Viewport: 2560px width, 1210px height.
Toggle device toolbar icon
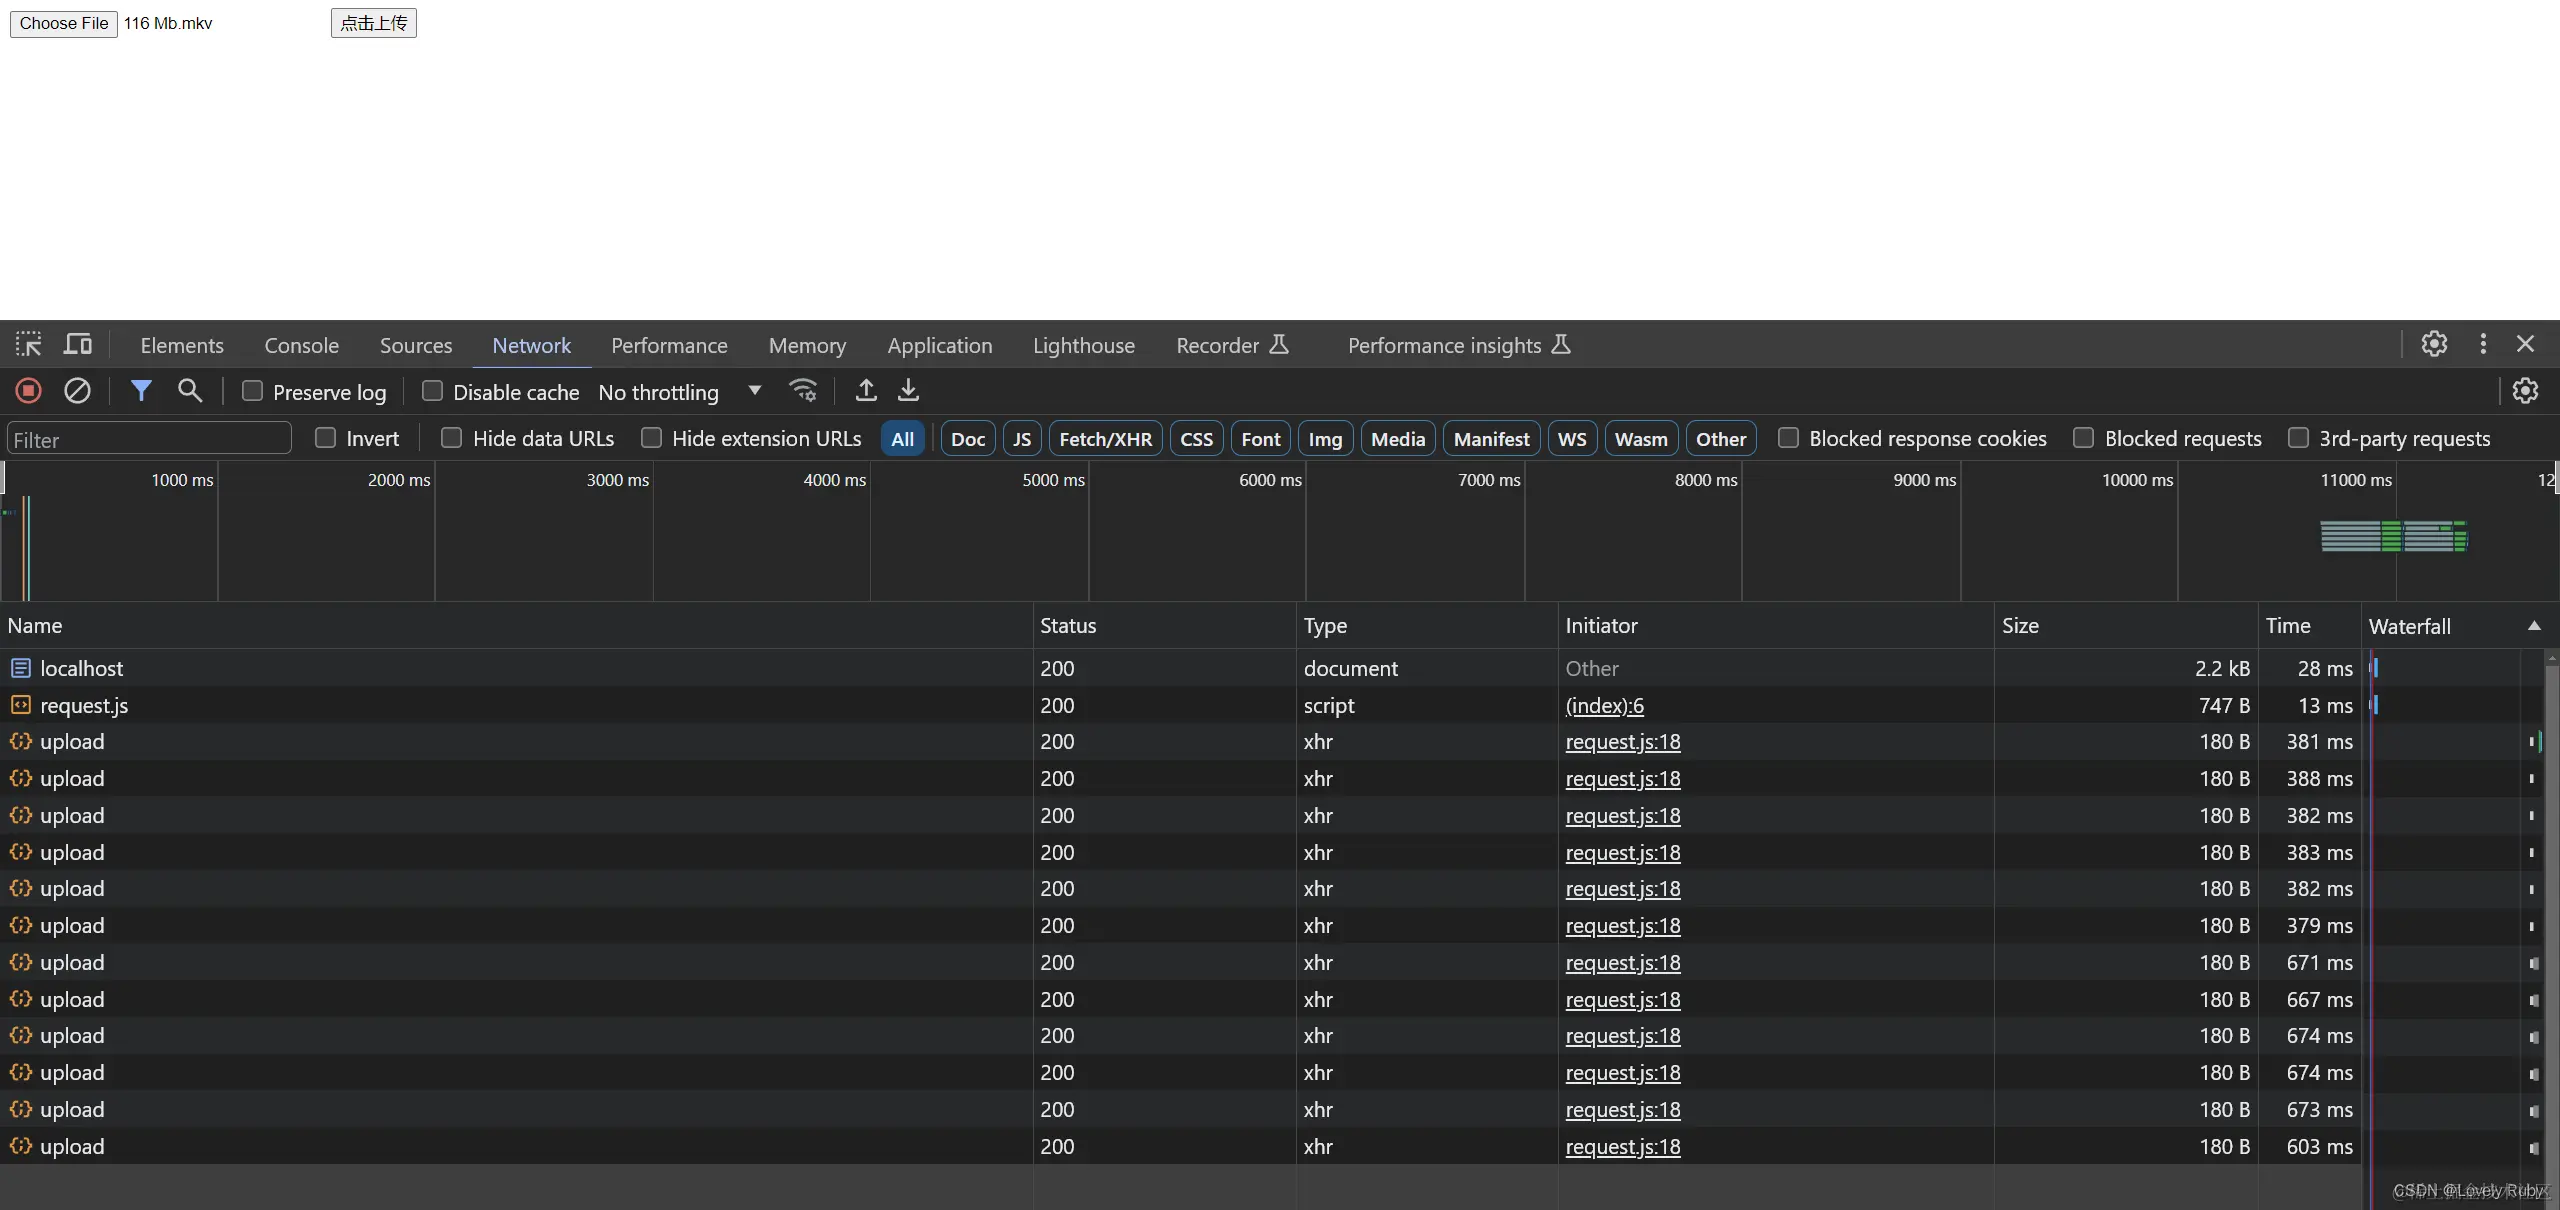[x=78, y=345]
